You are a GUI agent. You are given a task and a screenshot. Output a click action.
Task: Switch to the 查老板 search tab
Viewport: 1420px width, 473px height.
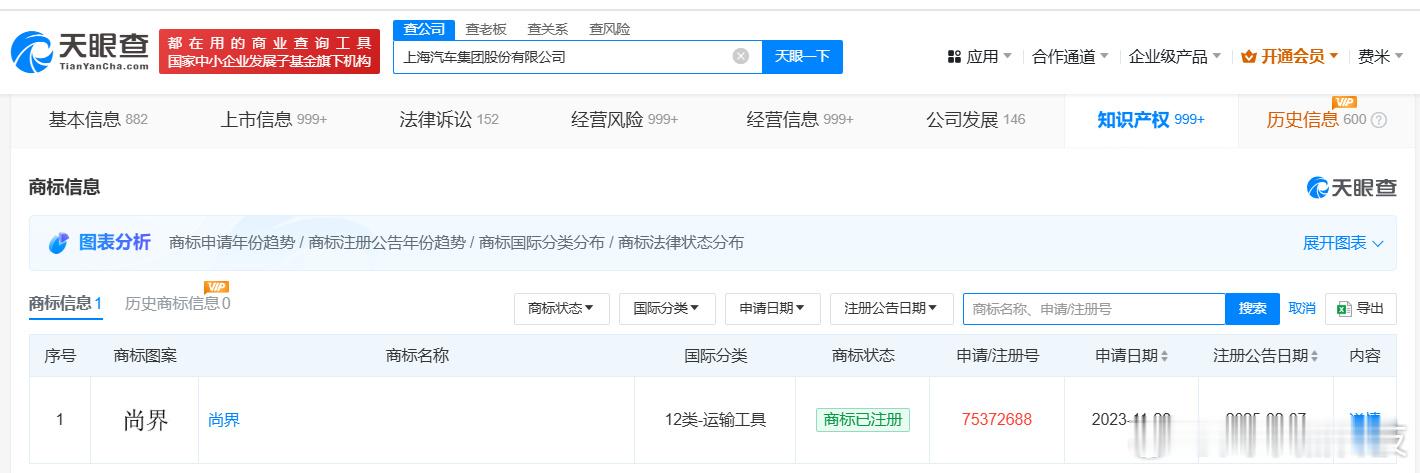(x=486, y=29)
